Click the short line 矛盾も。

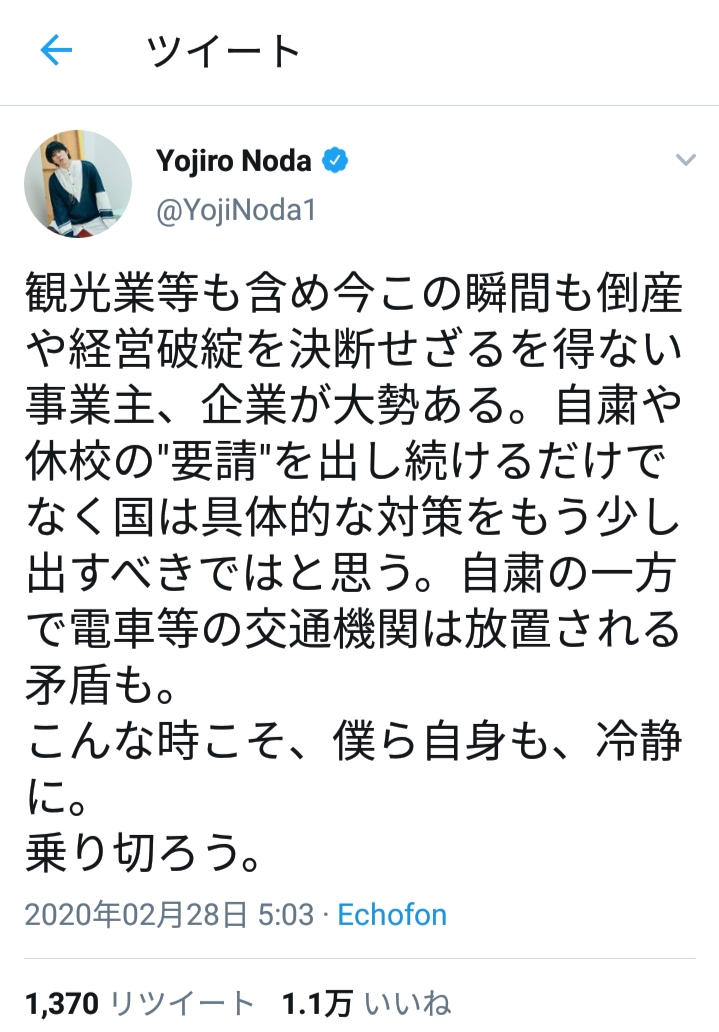[x=101, y=684]
